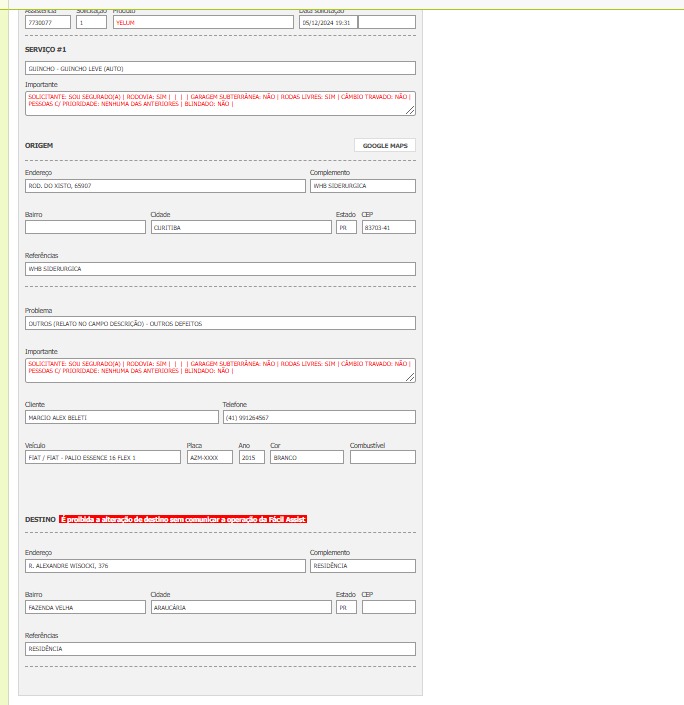Click the origin Endereço field ROD. DO XISTO

pos(165,186)
